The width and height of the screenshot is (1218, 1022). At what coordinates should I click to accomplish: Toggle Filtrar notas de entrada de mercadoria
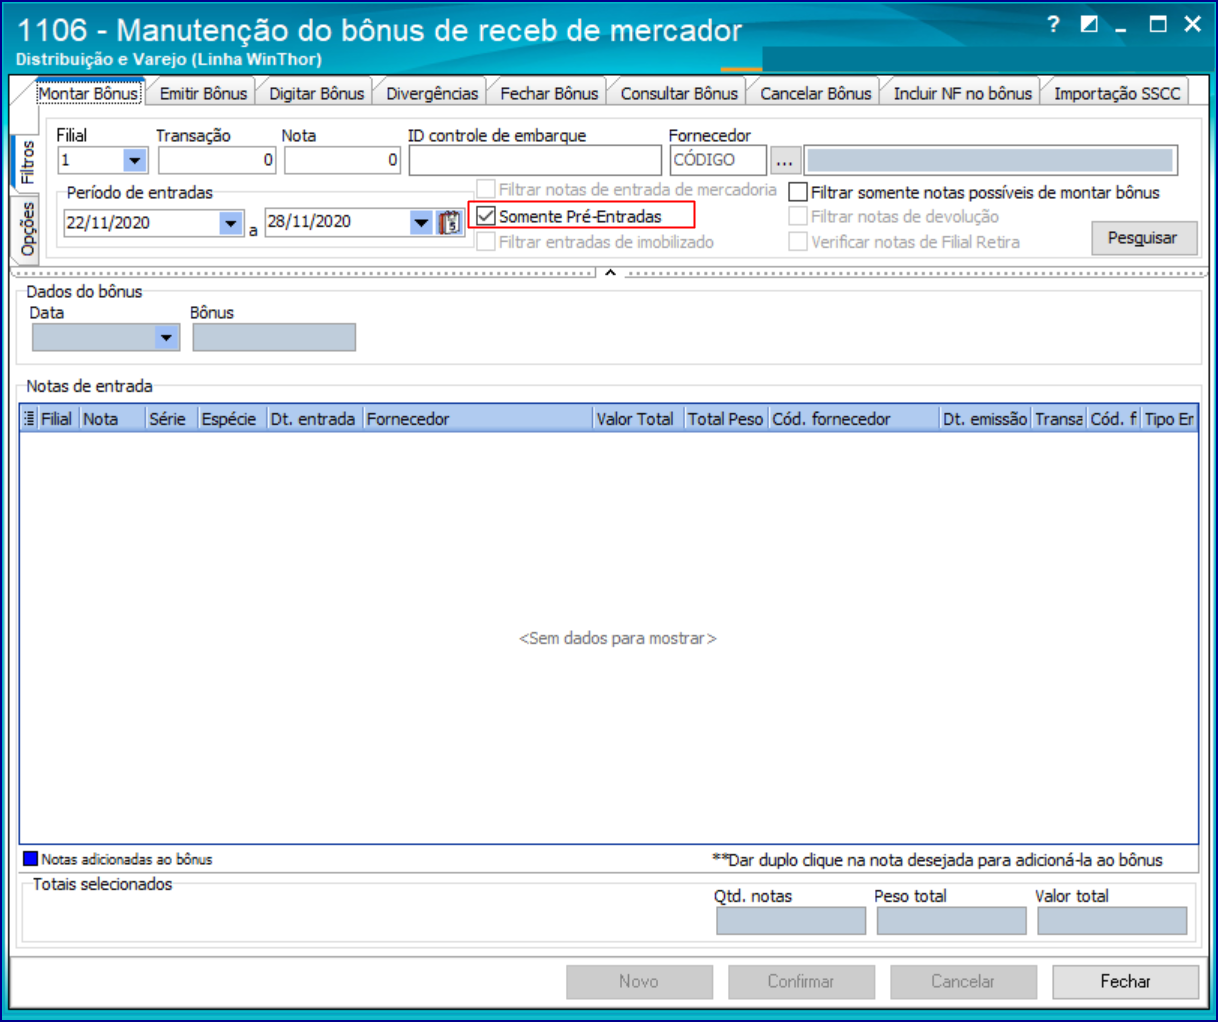point(486,189)
